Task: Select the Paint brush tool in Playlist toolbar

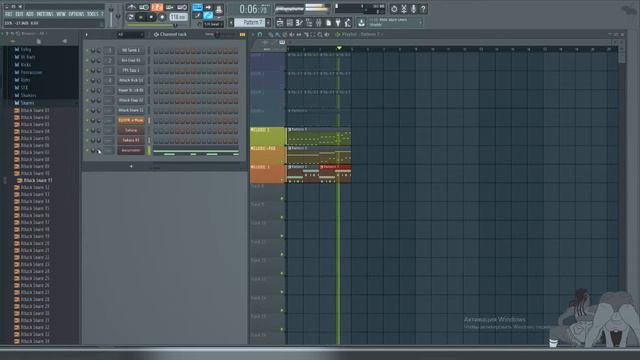Action: 278,35
